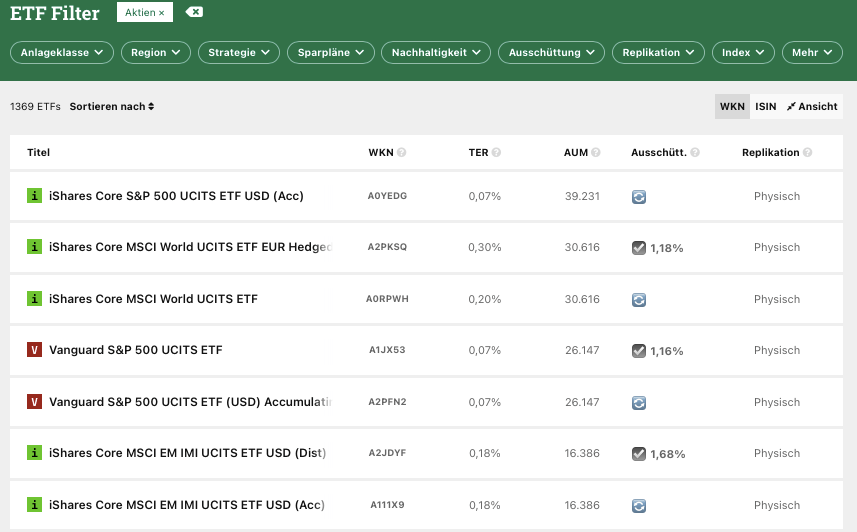This screenshot has width=857, height=532.
Task: Open the Ausschüttung dropdown
Action: pyautogui.click(x=551, y=52)
